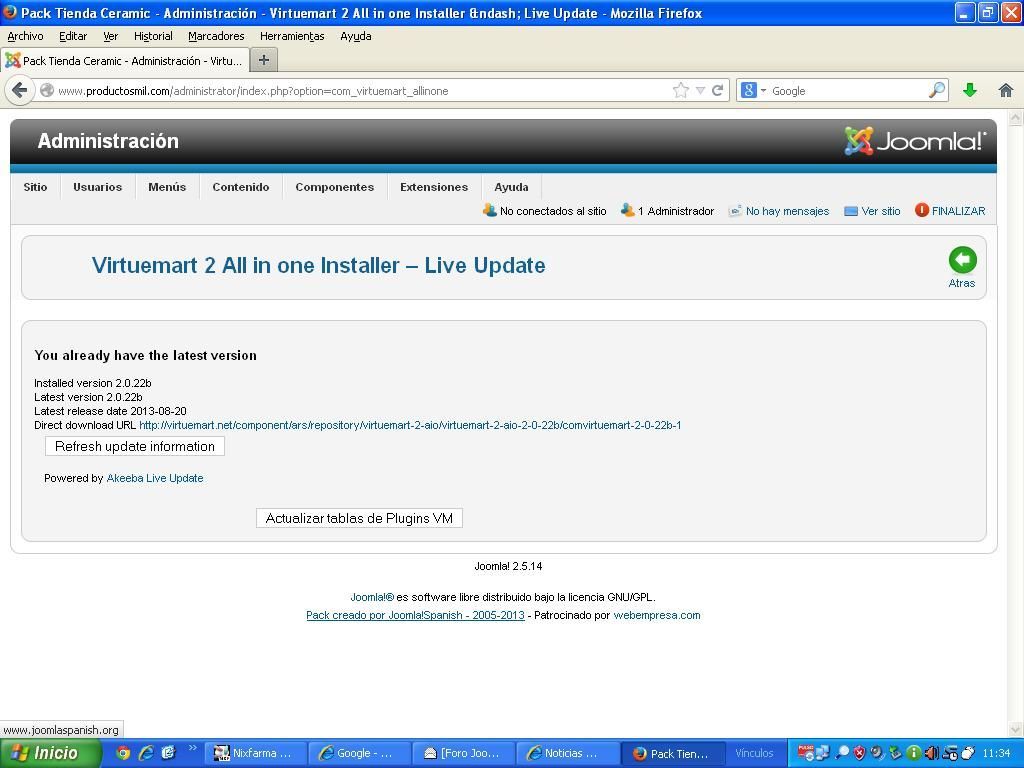Click the volume speaker tray icon
1024x768 pixels.
931,753
